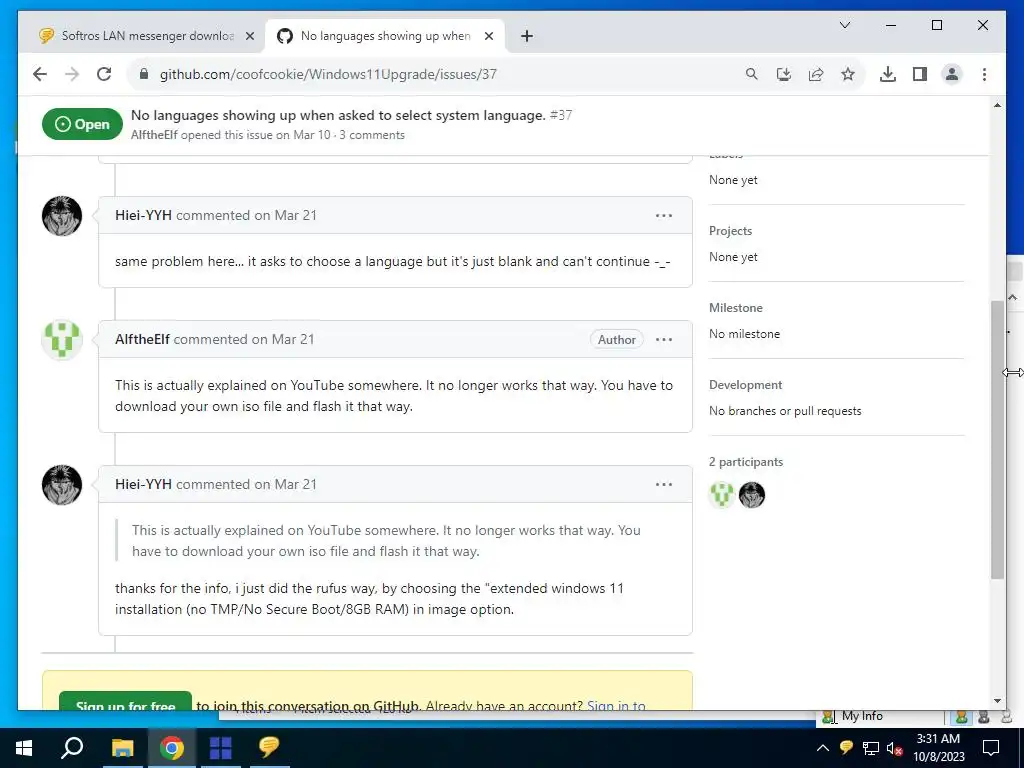Show hidden system tray icons
Viewport: 1024px width, 768px height.
[x=823, y=748]
